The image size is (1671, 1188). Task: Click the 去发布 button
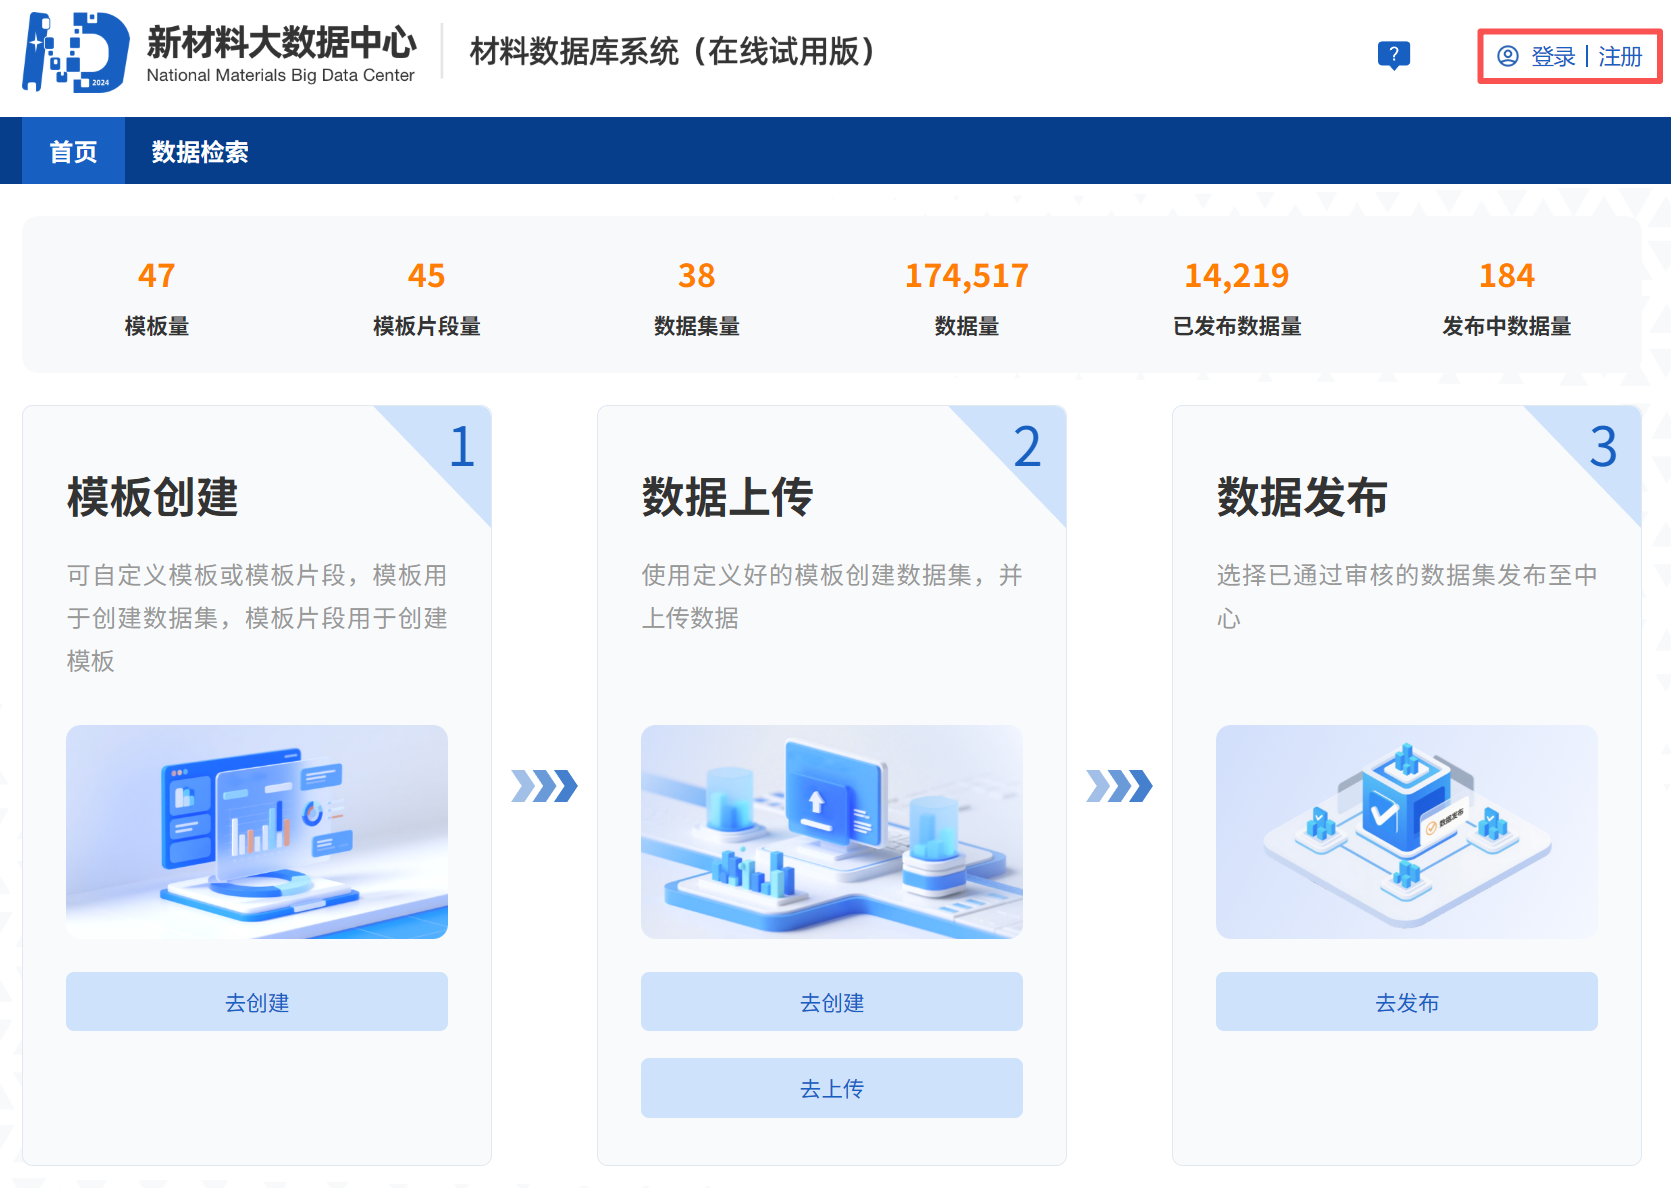click(x=1406, y=1001)
